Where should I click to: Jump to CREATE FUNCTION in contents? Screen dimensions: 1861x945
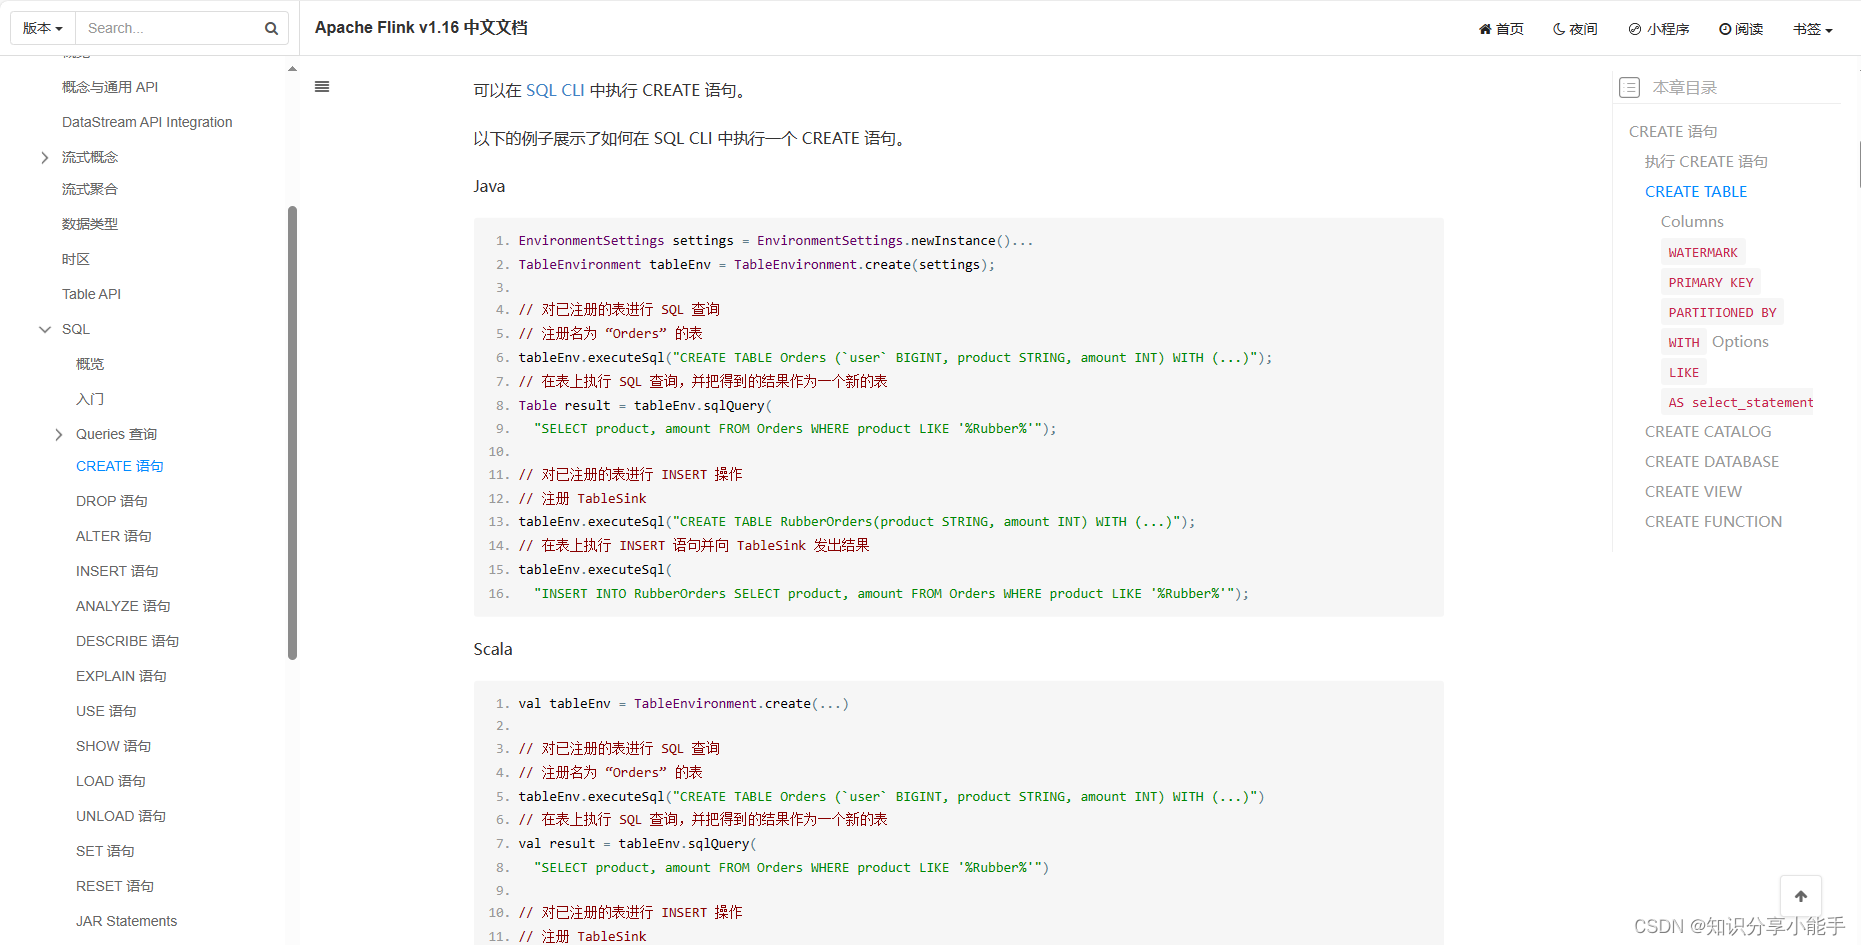1713,522
